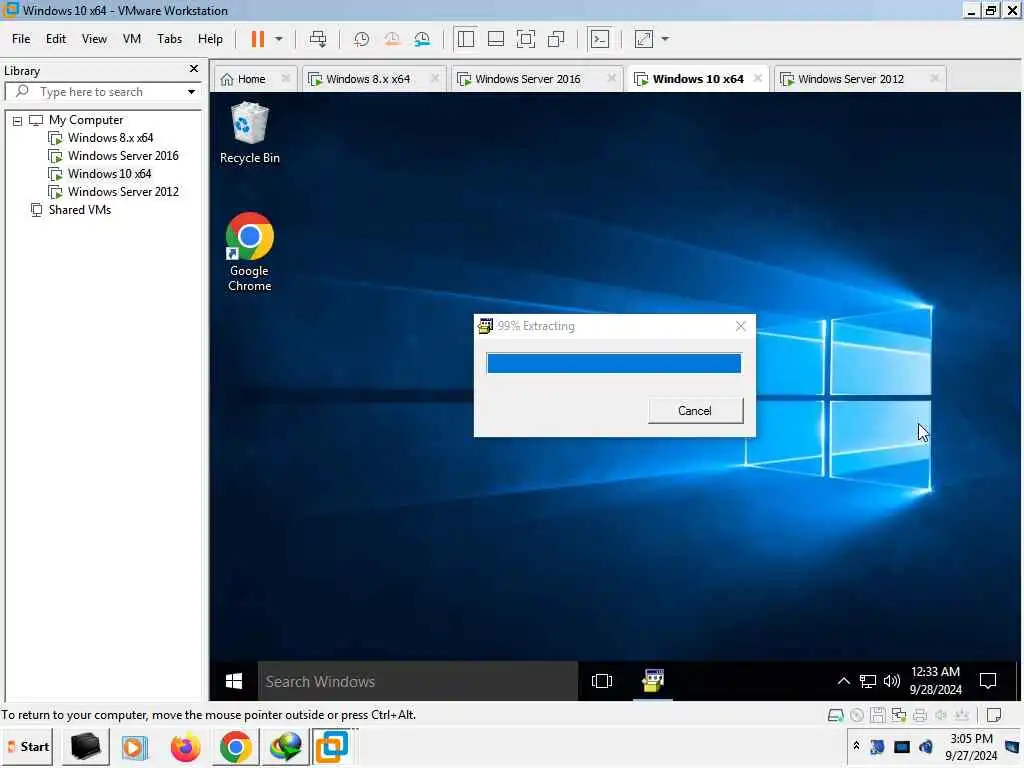Open the power options dropdown arrow beside pause
This screenshot has height=768, width=1024.
[279, 39]
